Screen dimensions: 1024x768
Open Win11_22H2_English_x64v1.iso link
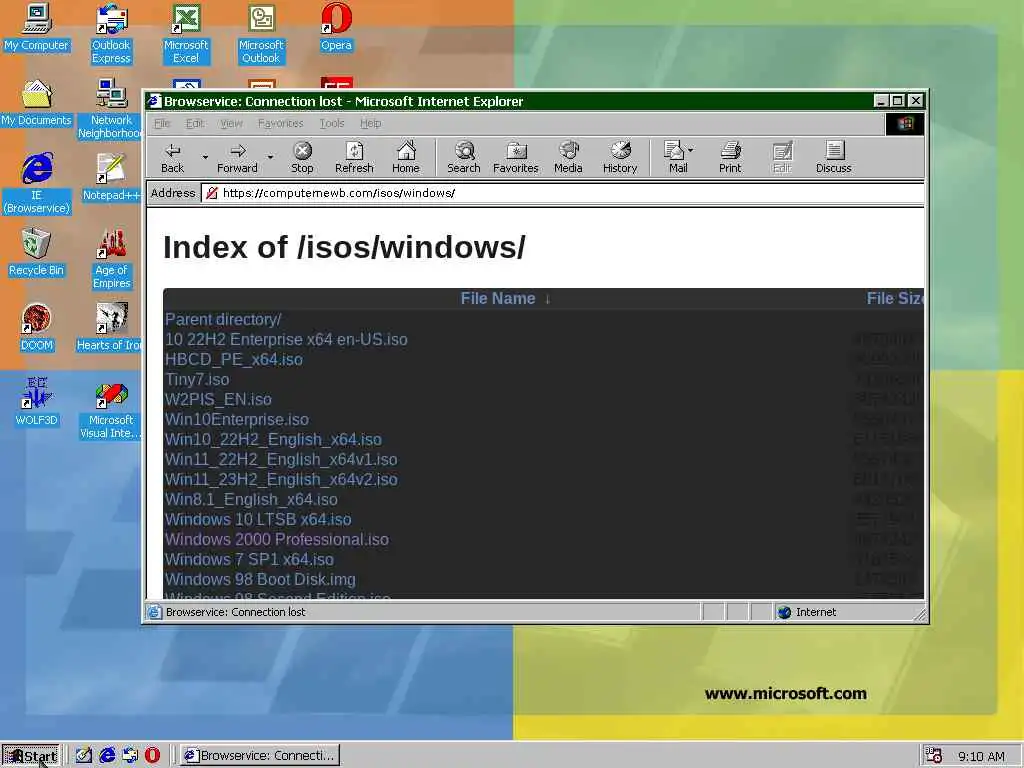tap(281, 459)
